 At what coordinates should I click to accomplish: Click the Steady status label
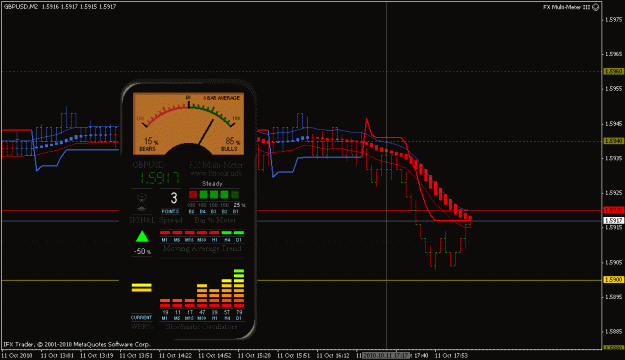212,184
